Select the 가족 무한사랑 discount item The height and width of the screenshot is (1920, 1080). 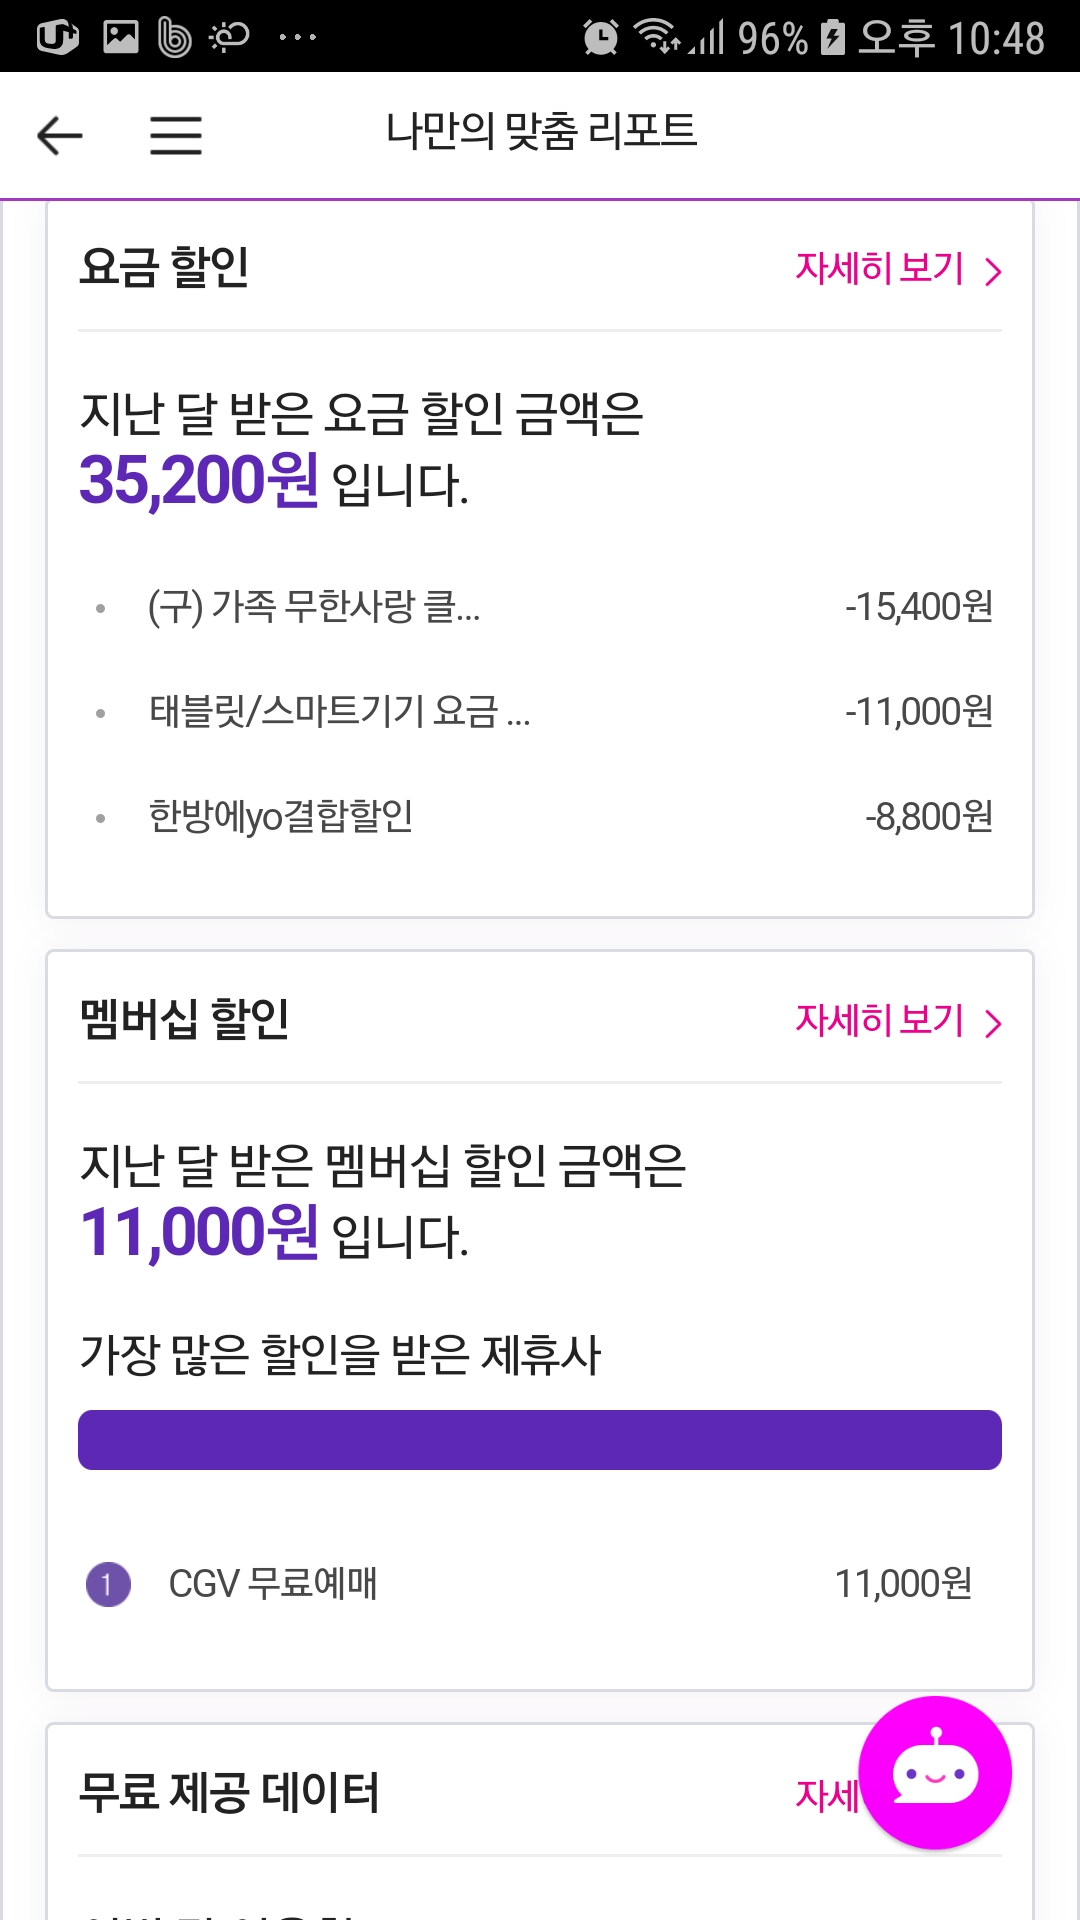pos(314,606)
